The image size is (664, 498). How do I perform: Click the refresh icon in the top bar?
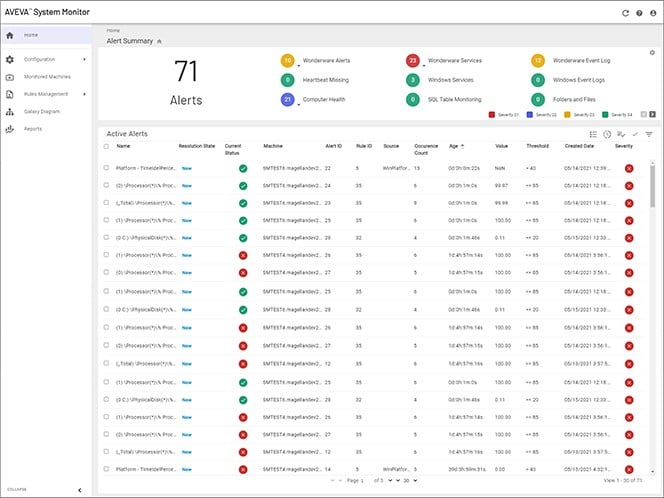[626, 13]
